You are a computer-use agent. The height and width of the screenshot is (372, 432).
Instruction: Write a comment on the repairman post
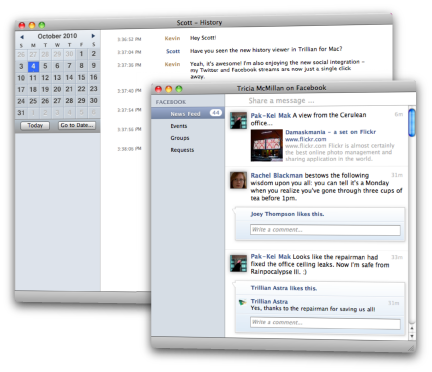tap(325, 323)
